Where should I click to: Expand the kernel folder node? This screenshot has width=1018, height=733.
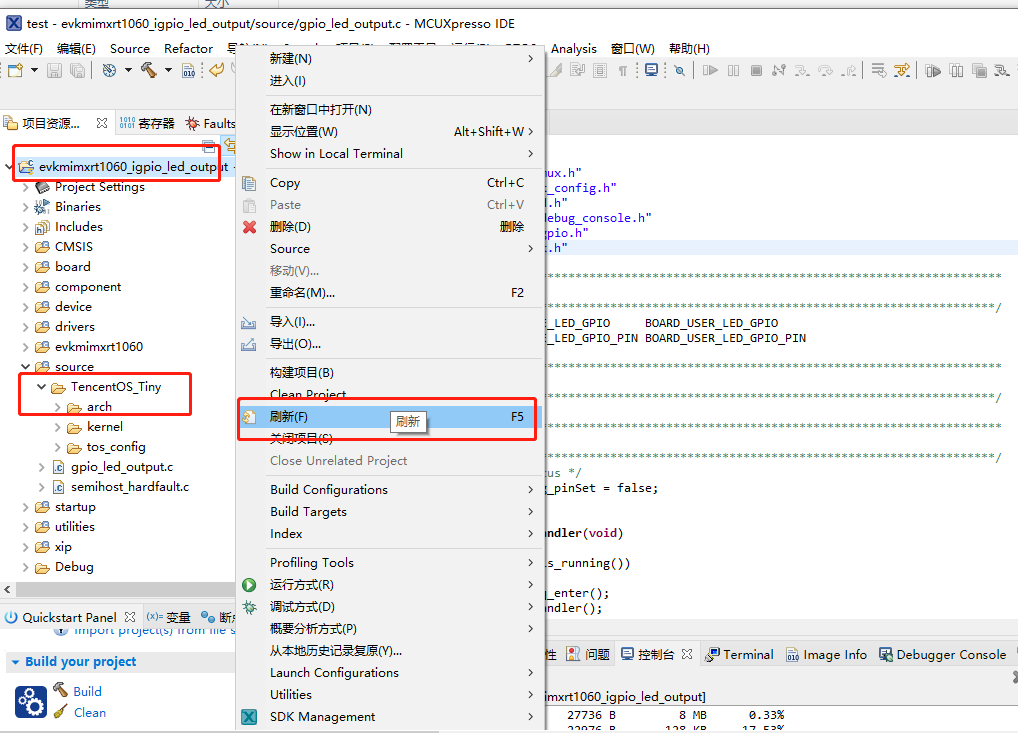[x=58, y=427]
